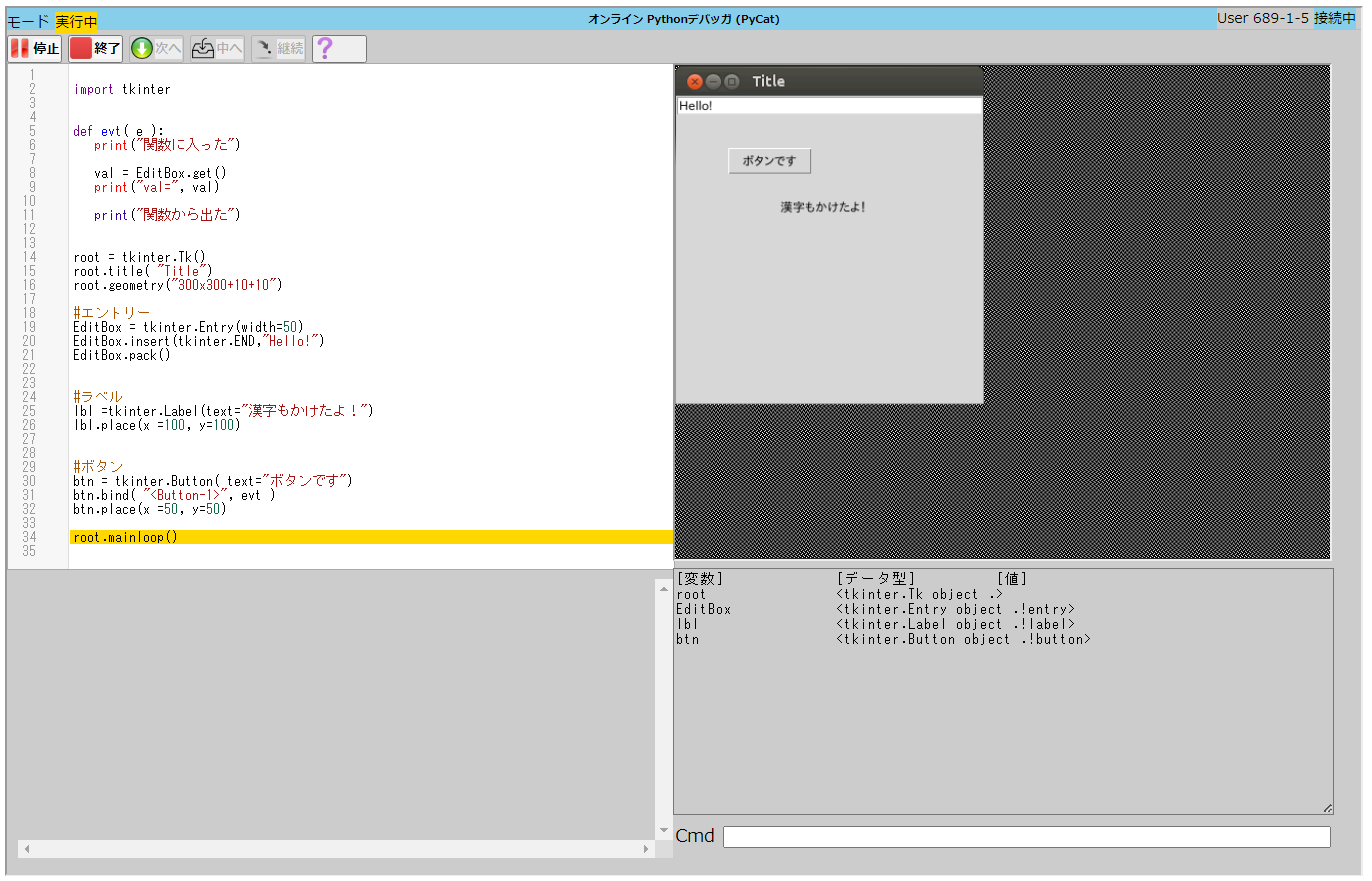This screenshot has height=881, width=1372.
Task: Click the 停止 stop button
Action: tap(35, 48)
